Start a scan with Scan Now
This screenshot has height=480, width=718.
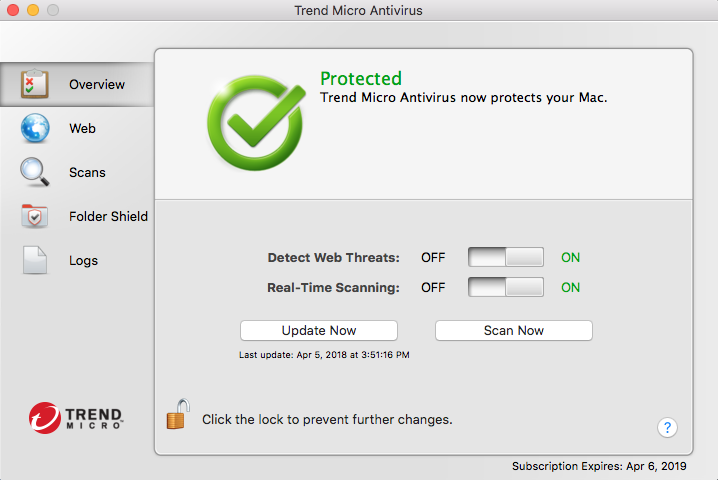514,330
